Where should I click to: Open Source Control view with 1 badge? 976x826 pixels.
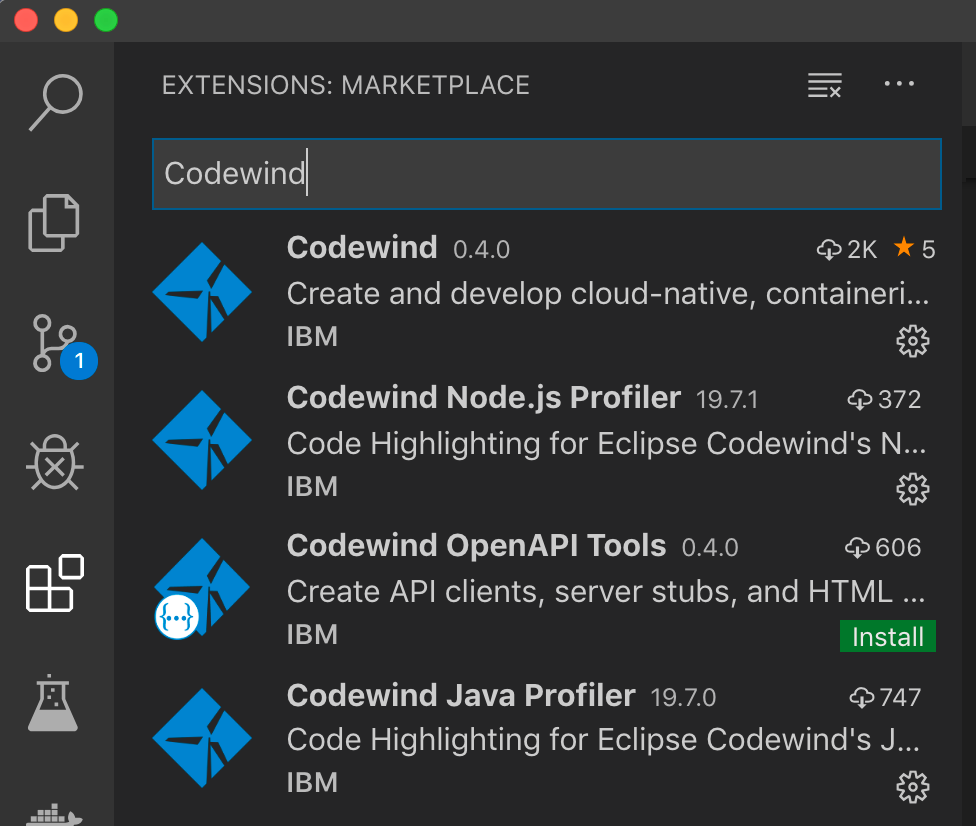(64, 346)
